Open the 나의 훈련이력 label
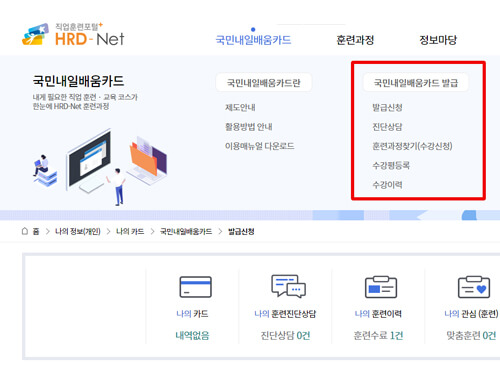The image size is (500, 370). click(x=378, y=314)
